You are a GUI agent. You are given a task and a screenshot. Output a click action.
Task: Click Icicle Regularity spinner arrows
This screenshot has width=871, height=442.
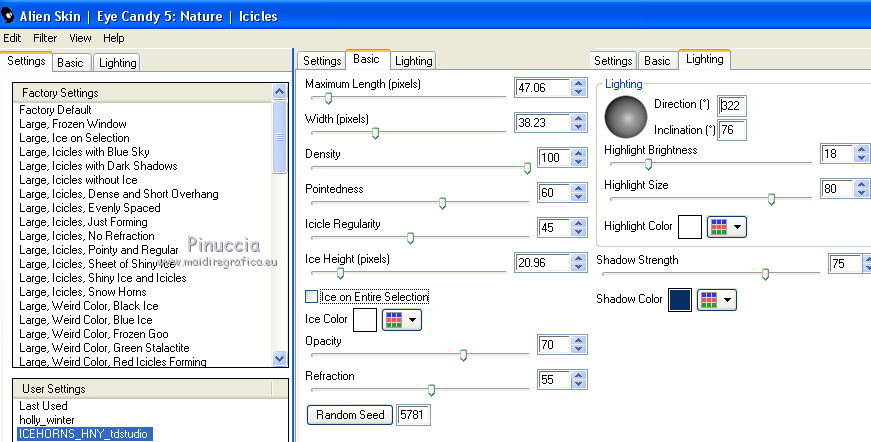pyautogui.click(x=579, y=228)
